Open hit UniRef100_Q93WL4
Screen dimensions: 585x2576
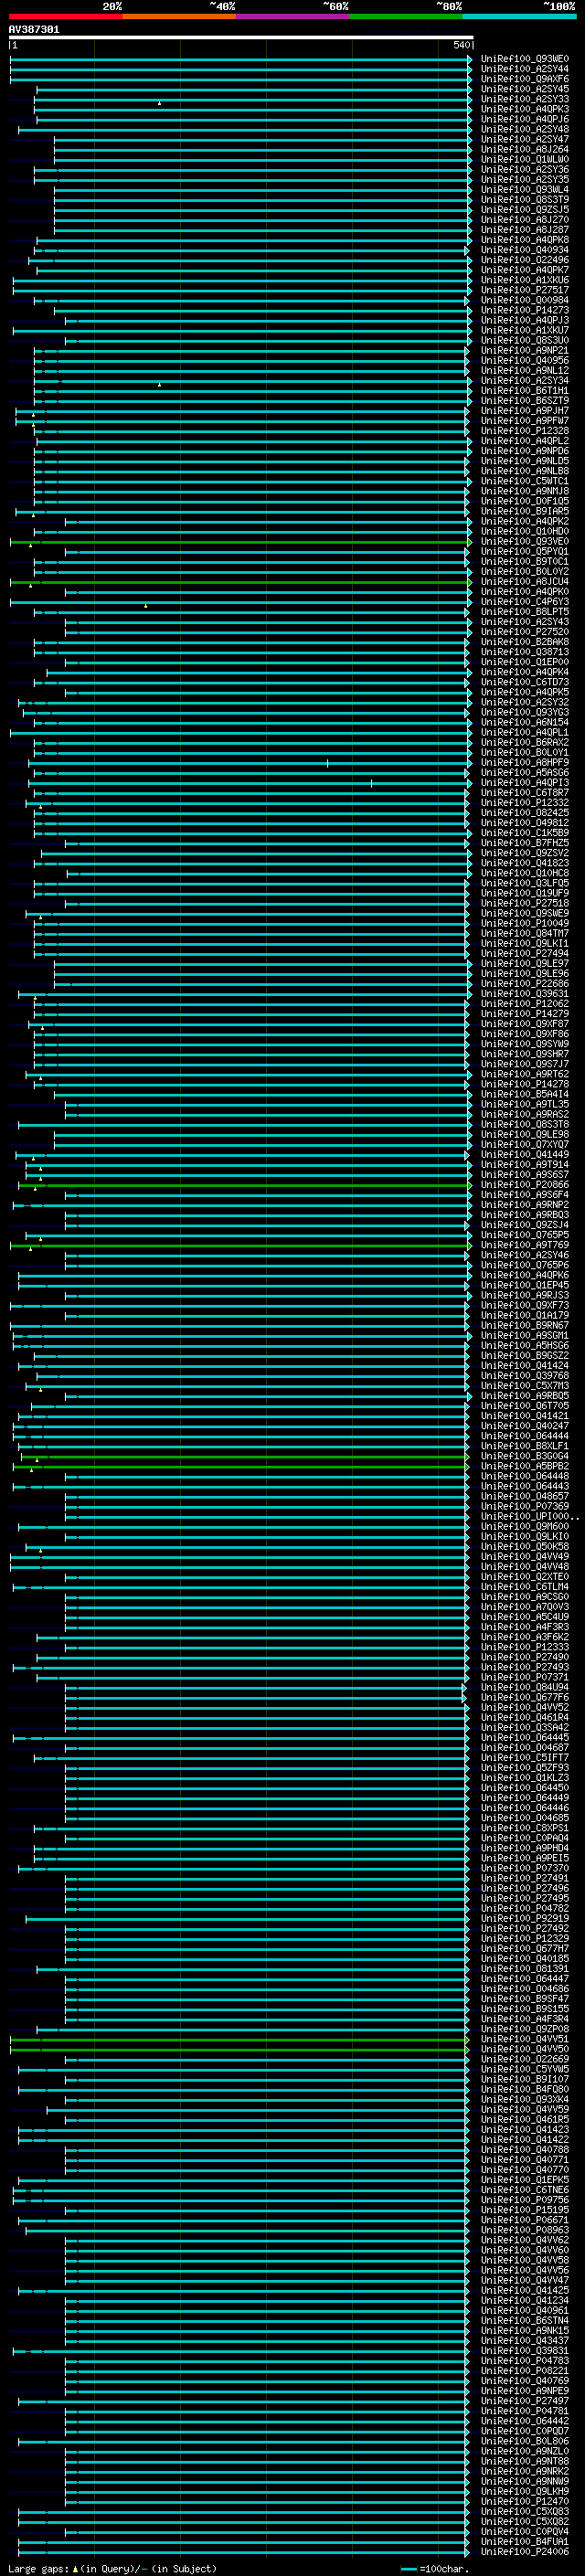tap(525, 190)
